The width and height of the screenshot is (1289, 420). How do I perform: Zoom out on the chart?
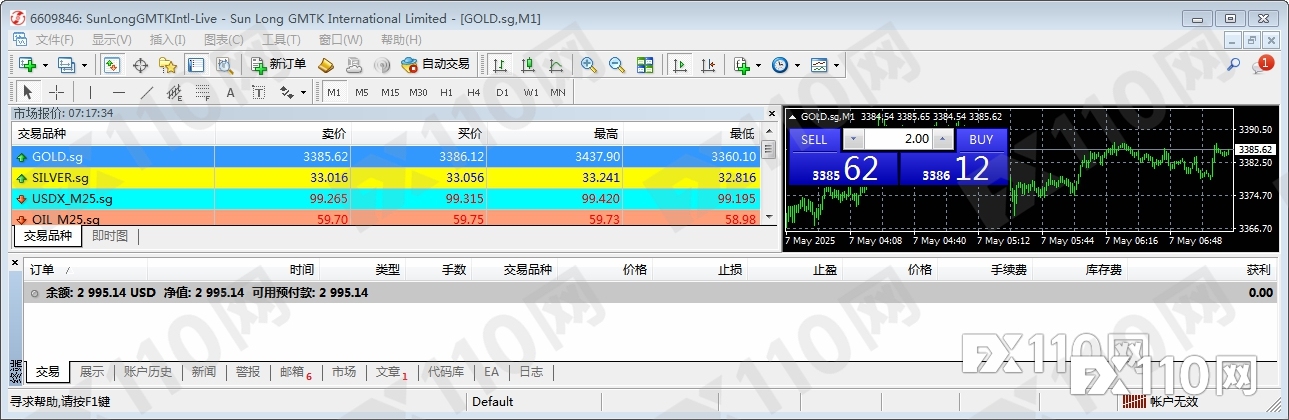pyautogui.click(x=617, y=65)
